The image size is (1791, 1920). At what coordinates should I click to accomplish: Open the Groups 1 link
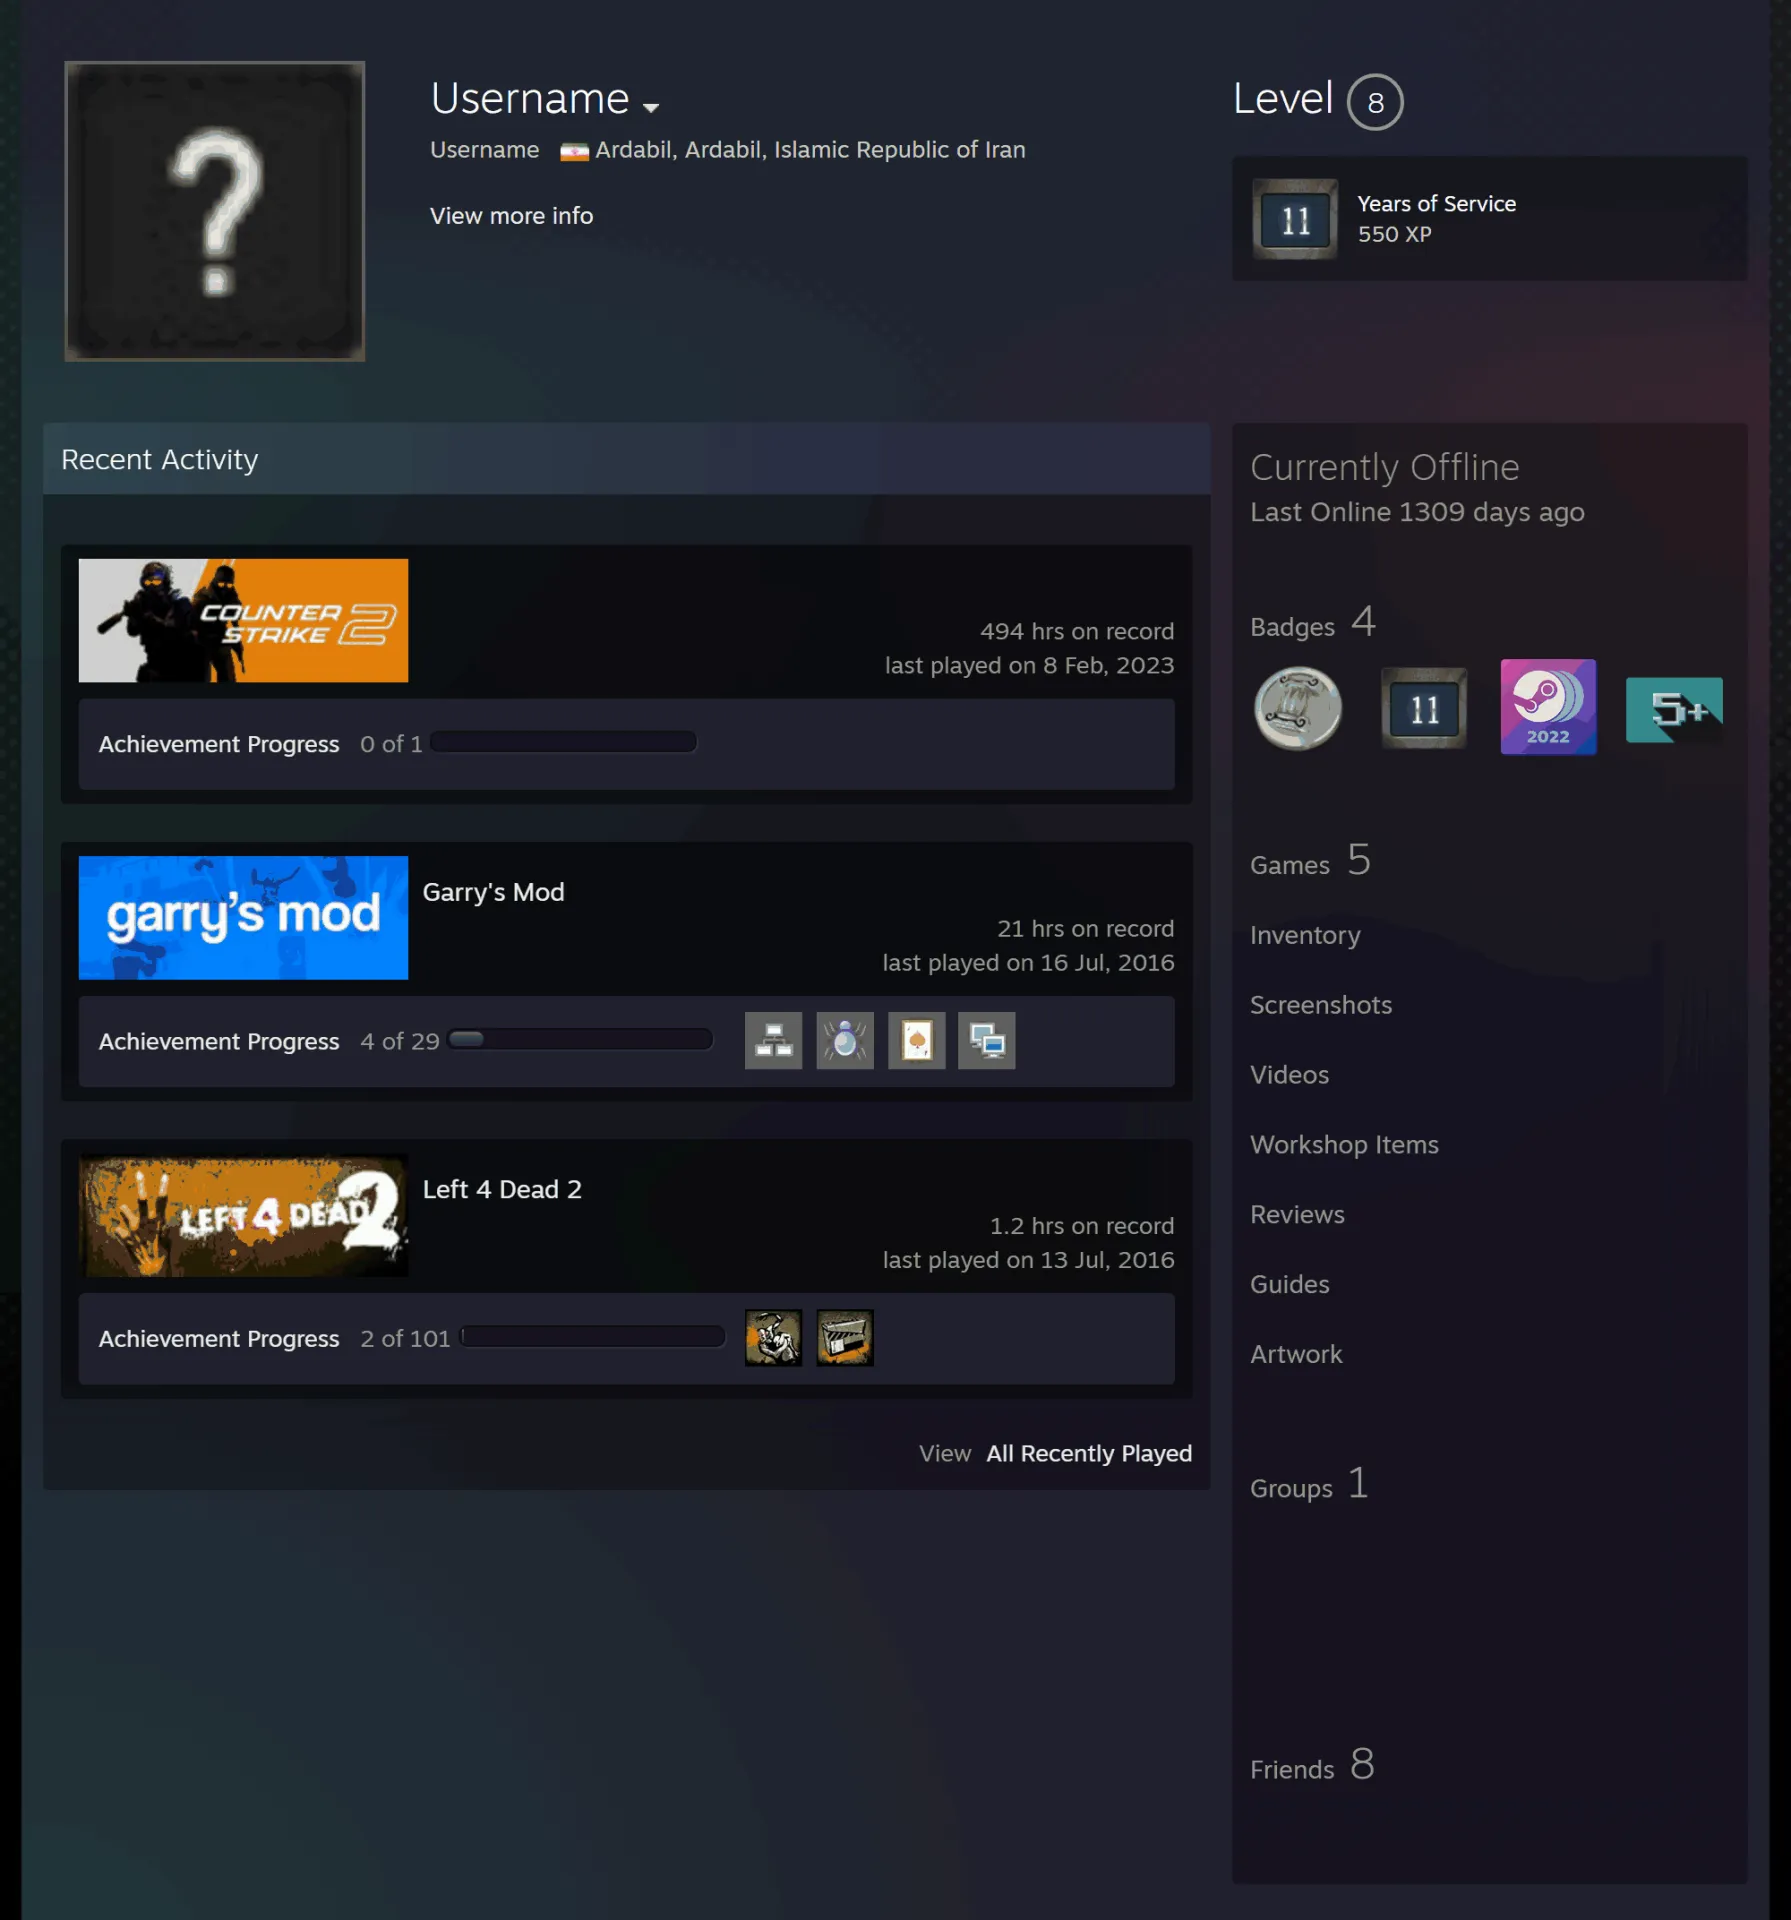tap(1309, 1485)
